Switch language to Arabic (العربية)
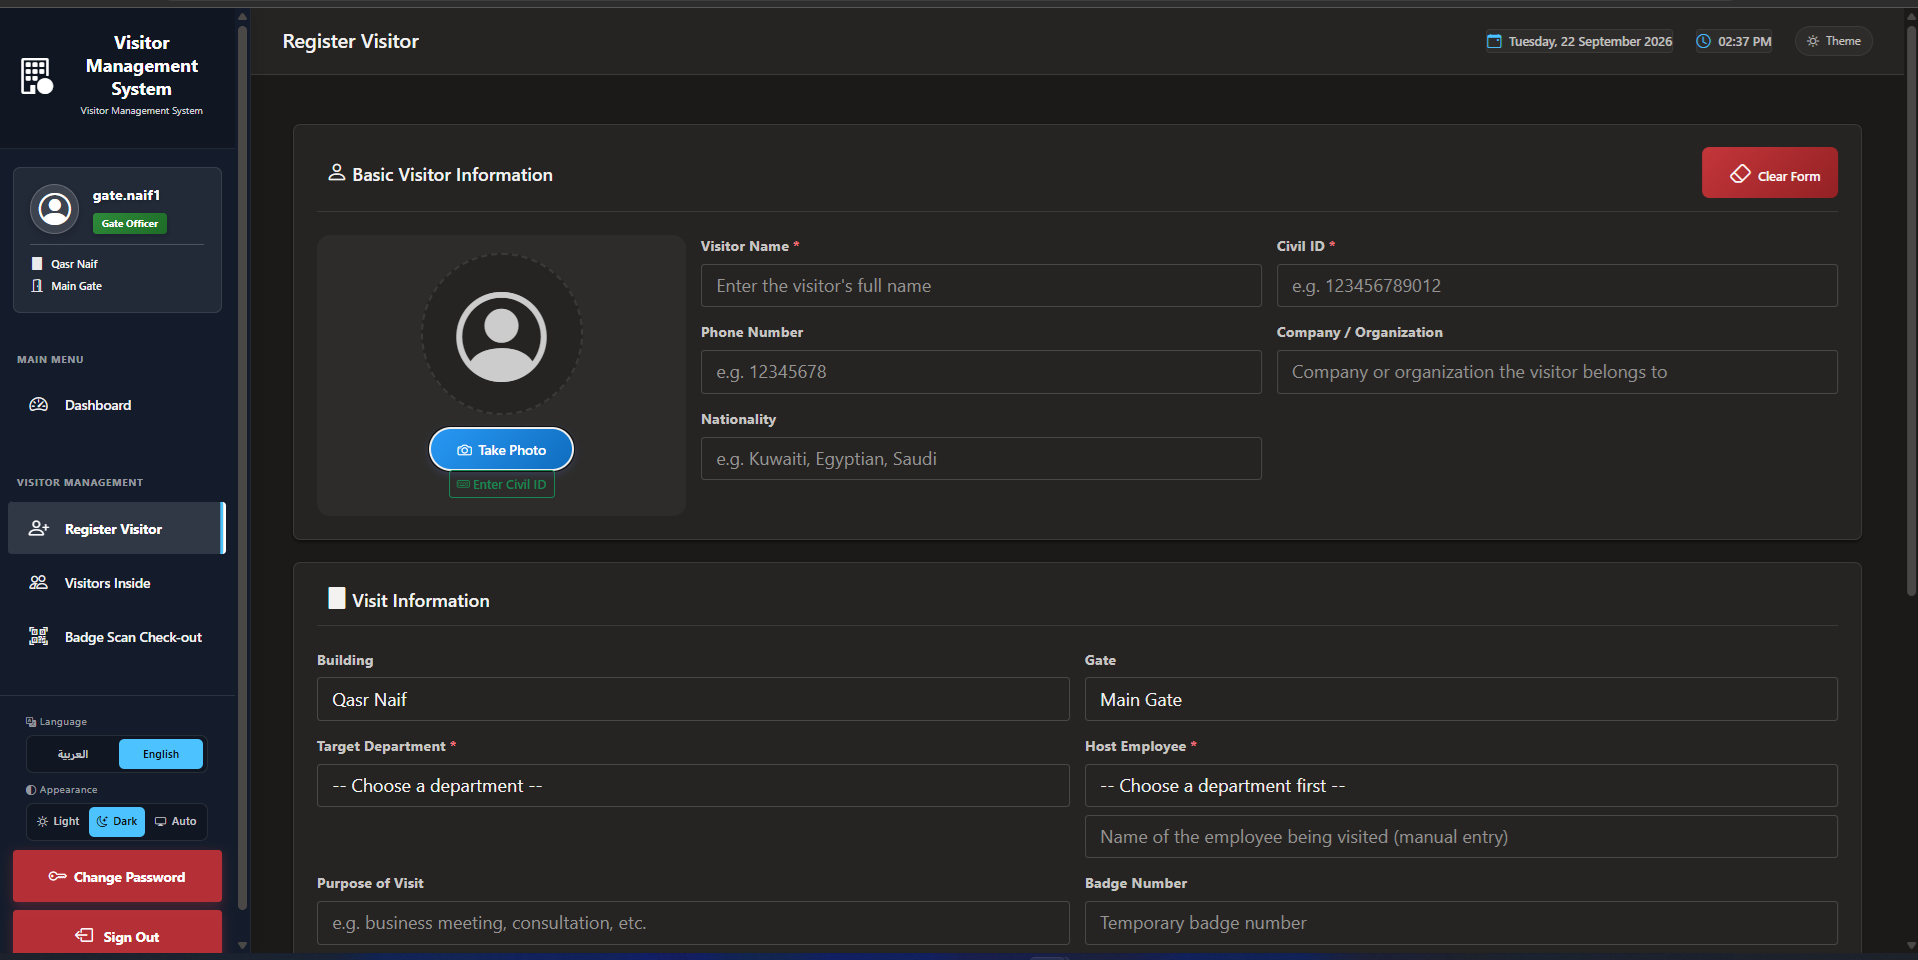The image size is (1918, 960). click(73, 754)
